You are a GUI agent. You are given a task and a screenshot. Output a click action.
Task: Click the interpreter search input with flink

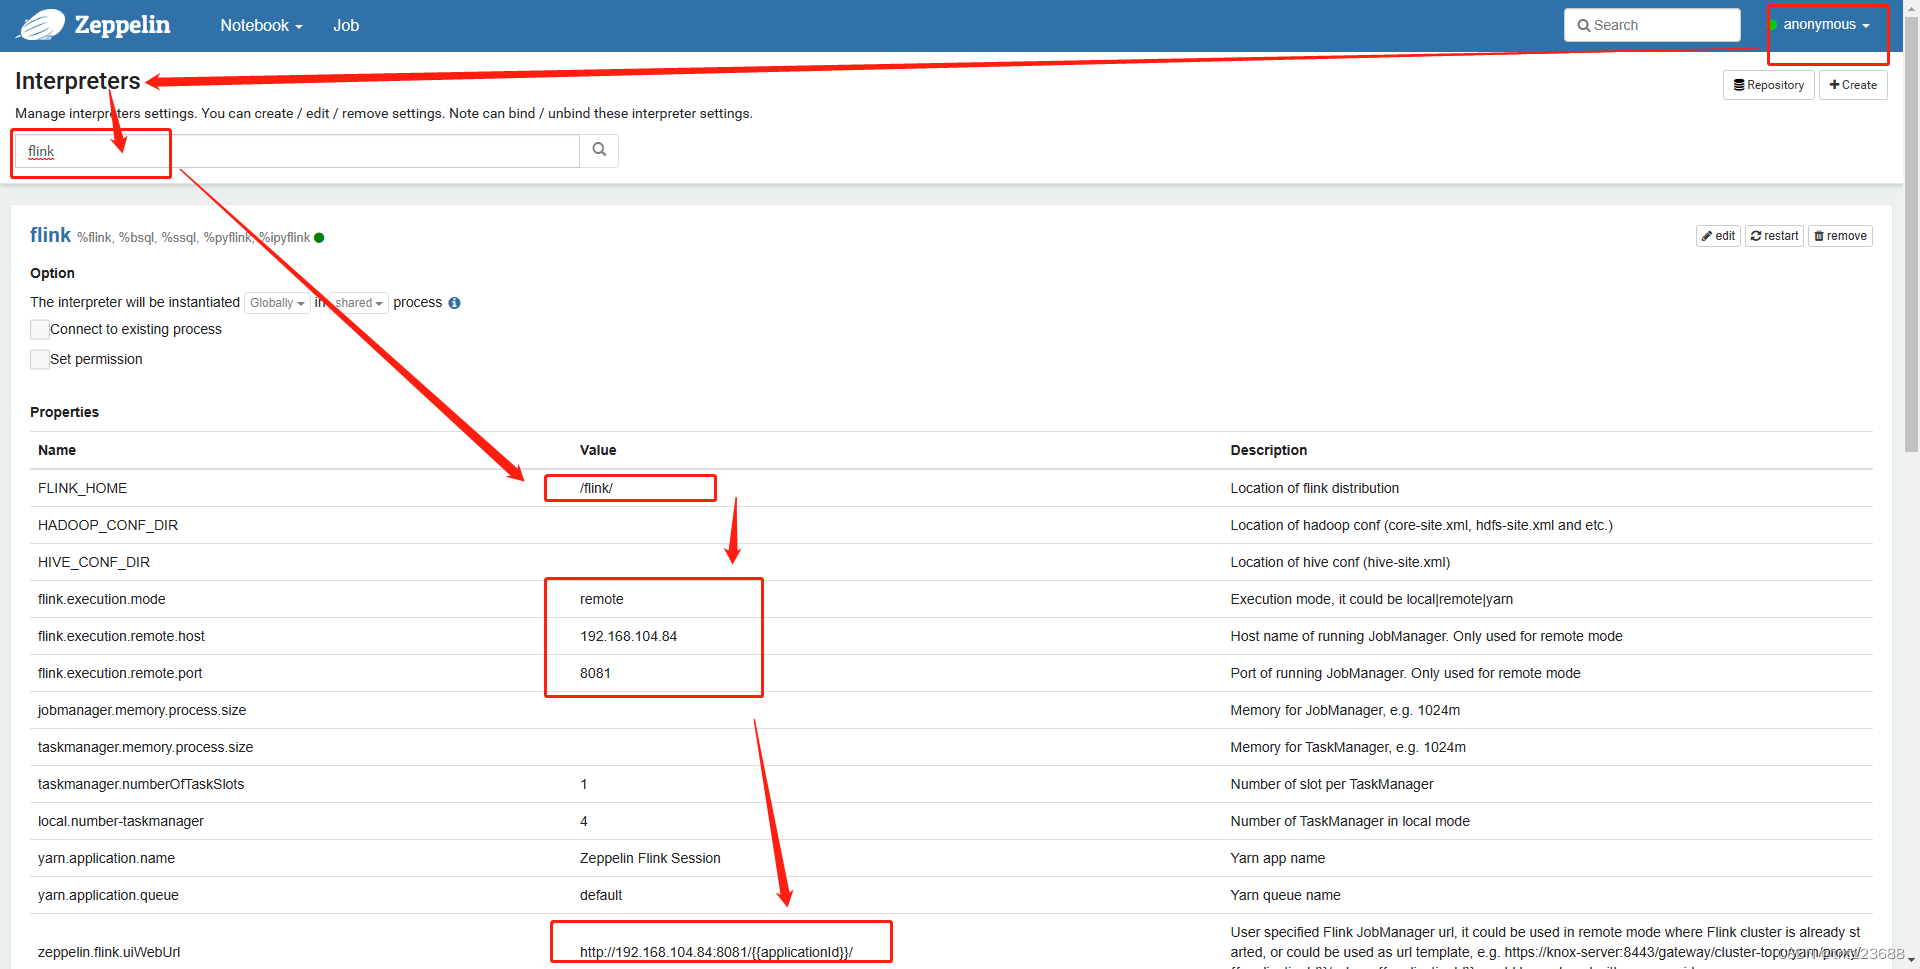(x=297, y=151)
